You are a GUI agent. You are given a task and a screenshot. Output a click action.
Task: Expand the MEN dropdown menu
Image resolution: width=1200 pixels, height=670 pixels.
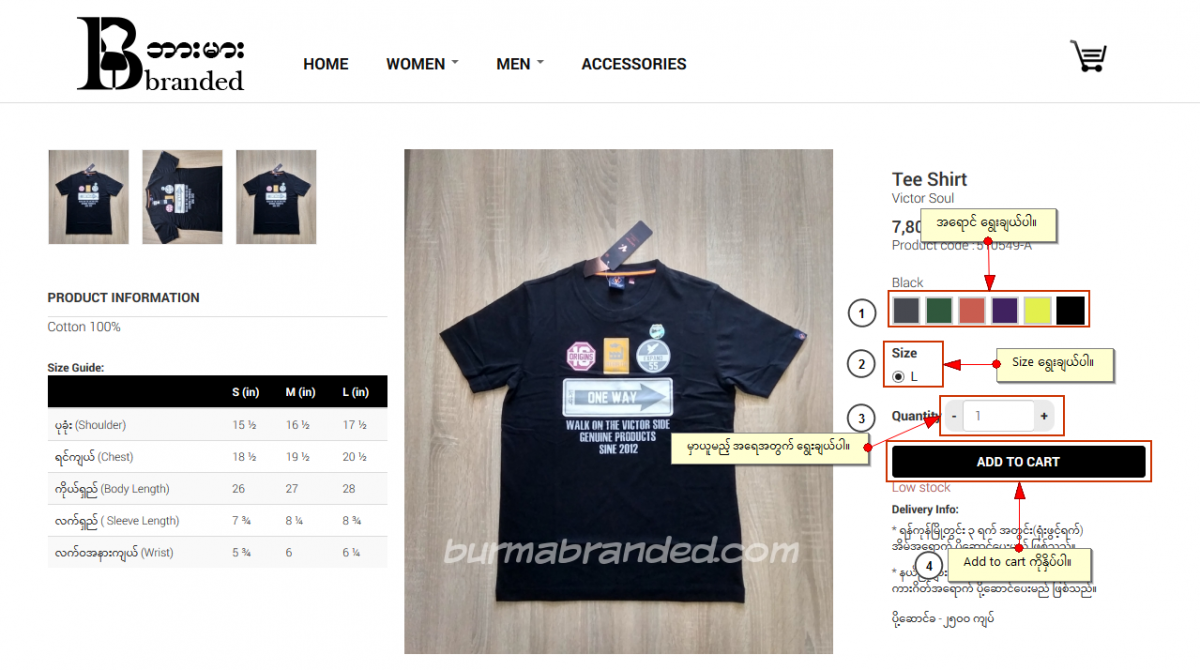click(520, 64)
